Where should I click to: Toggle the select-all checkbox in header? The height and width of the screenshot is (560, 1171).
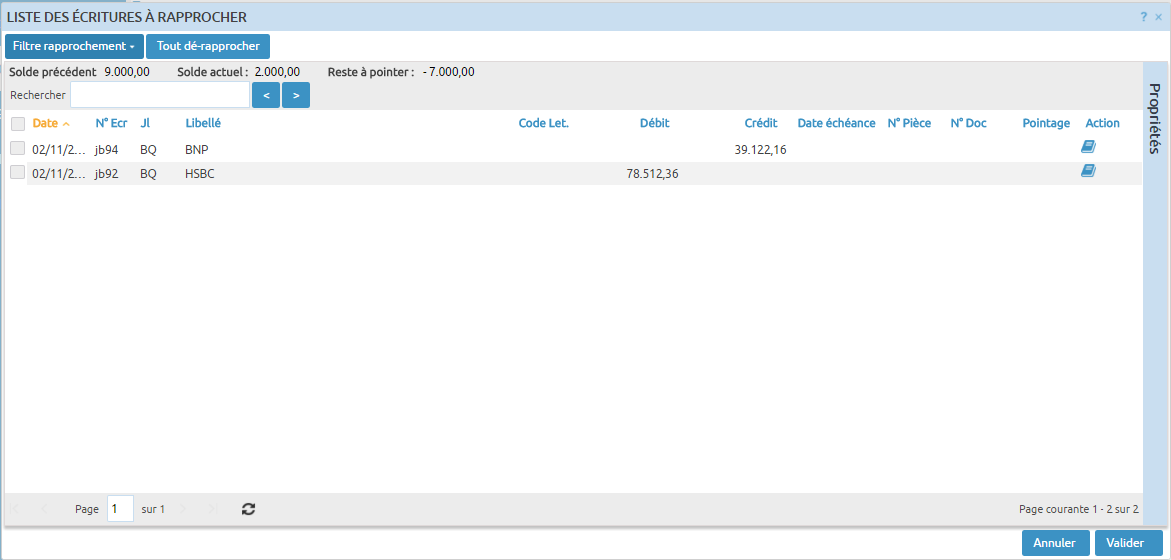click(x=18, y=124)
